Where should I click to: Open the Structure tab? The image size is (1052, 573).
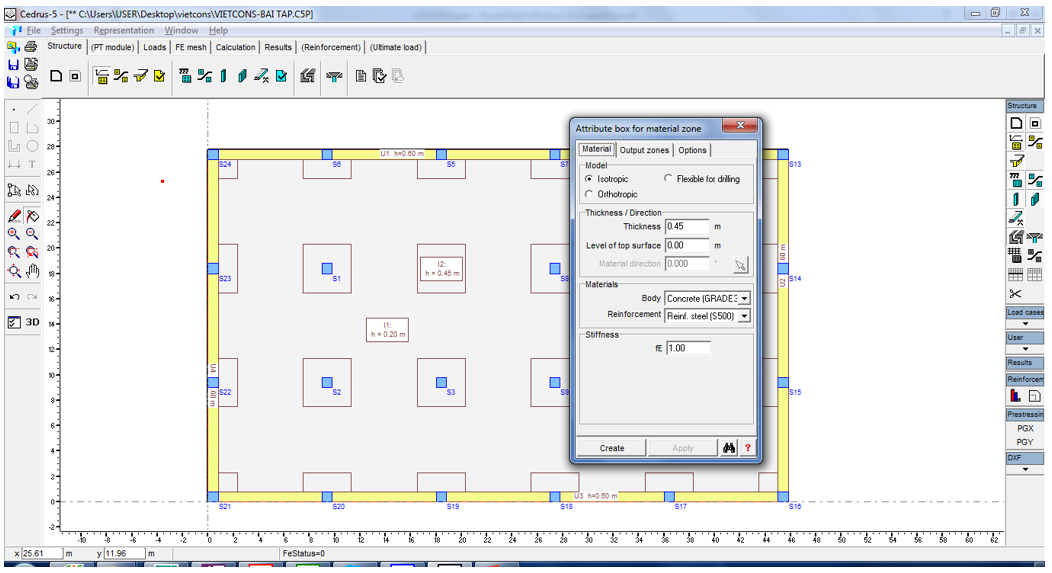click(x=64, y=46)
